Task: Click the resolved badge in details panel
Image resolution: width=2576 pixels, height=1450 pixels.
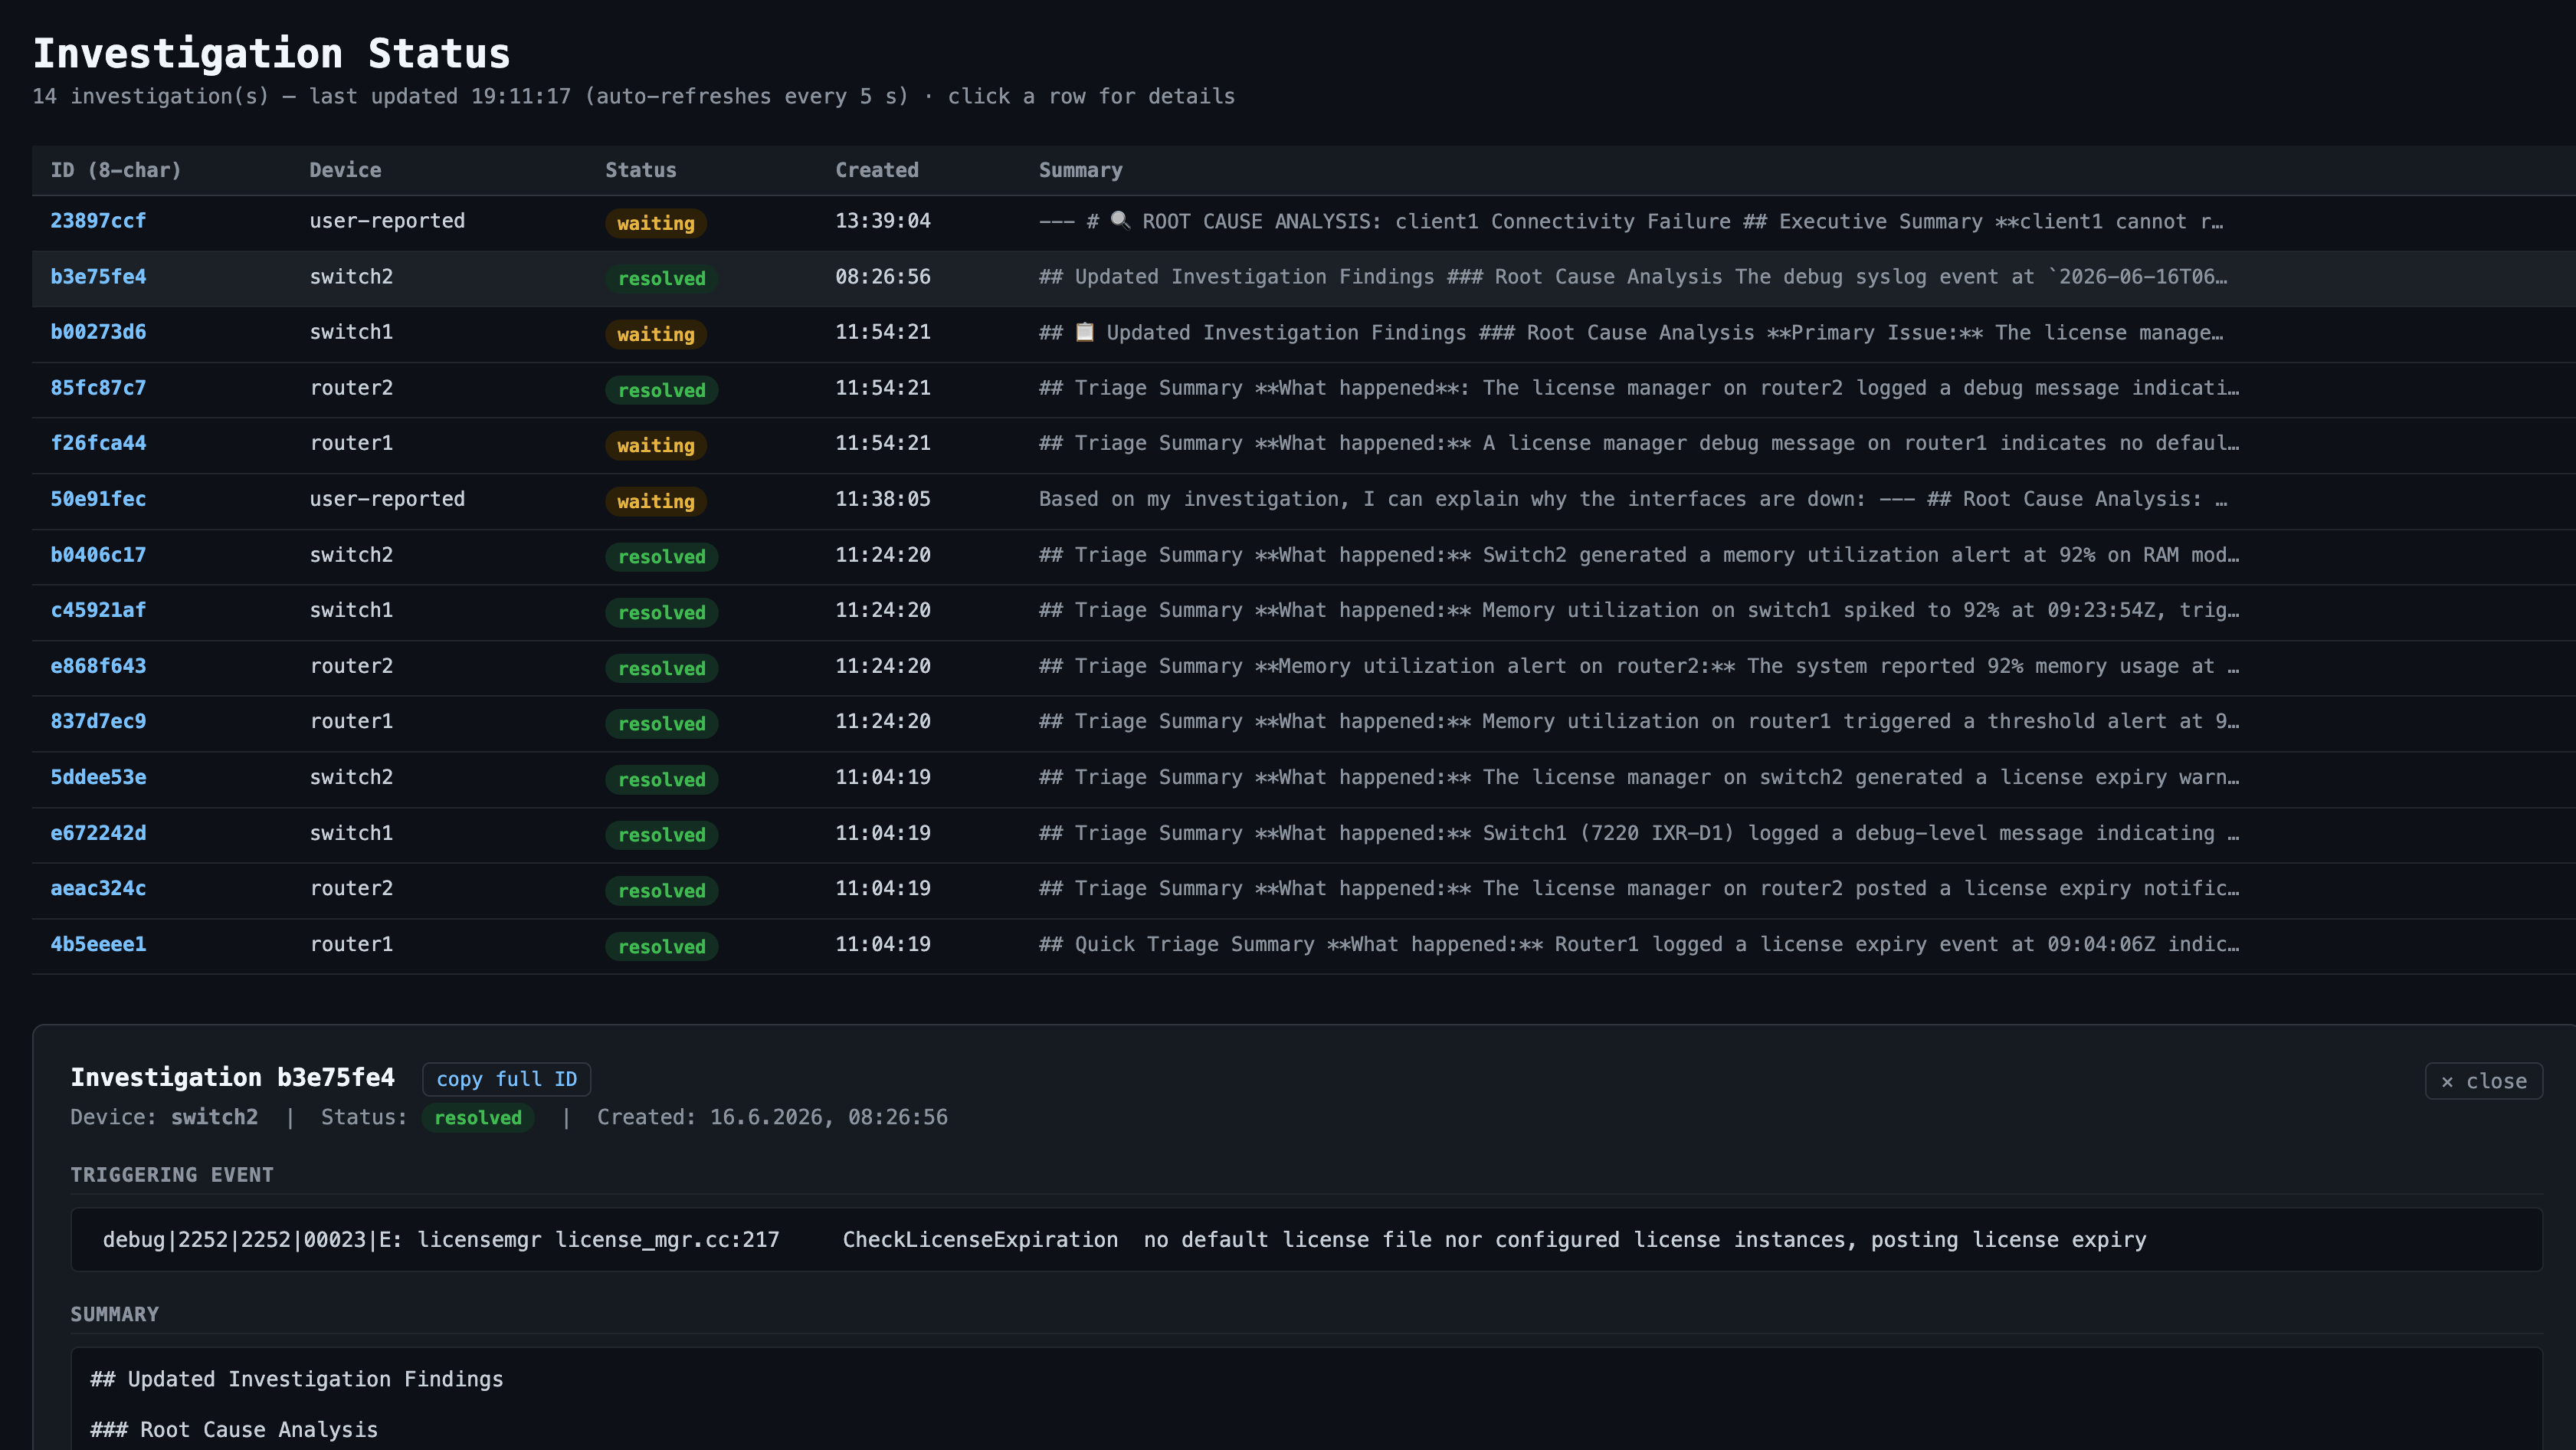Action: coord(478,1117)
